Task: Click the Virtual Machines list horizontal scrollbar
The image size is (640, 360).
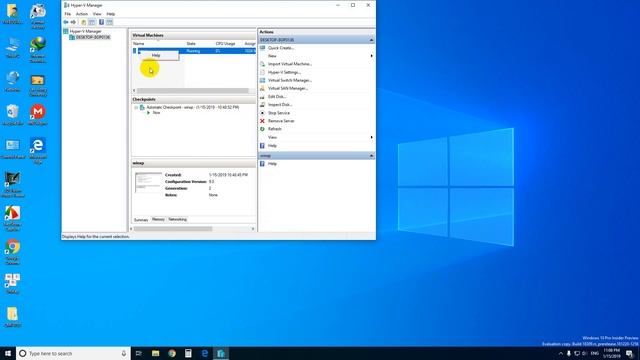Action: point(193,91)
